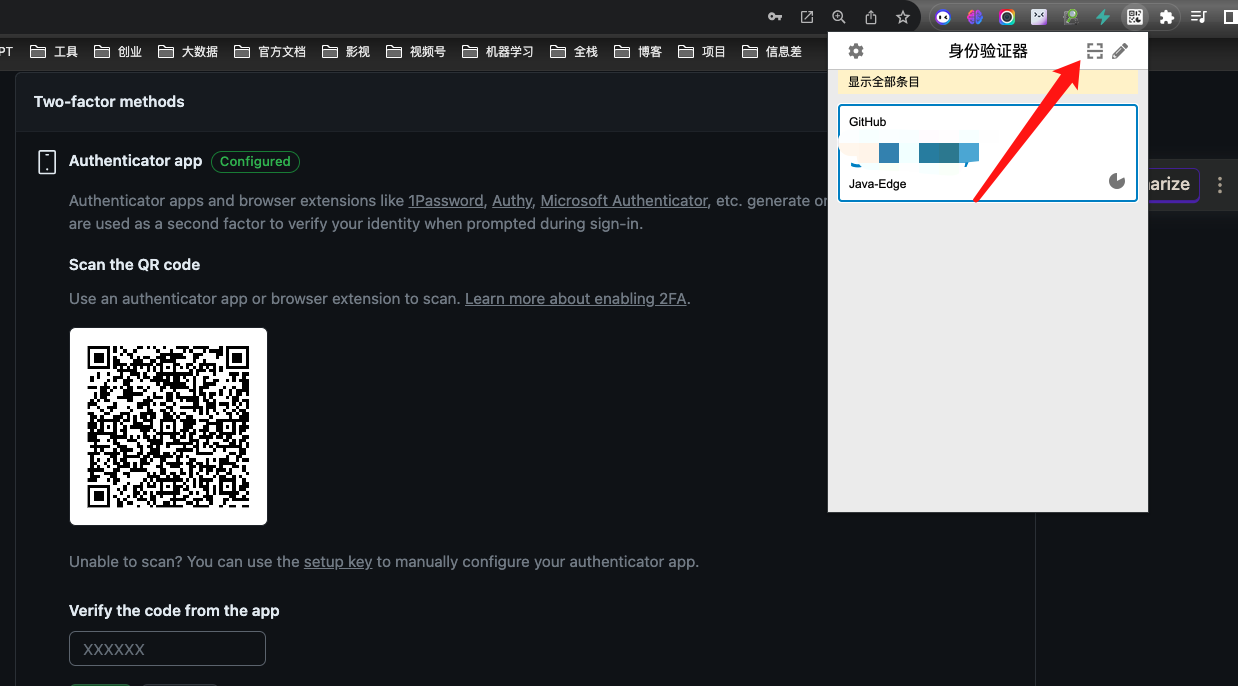Click the scan QR code icon in Authenticator

point(1095,51)
